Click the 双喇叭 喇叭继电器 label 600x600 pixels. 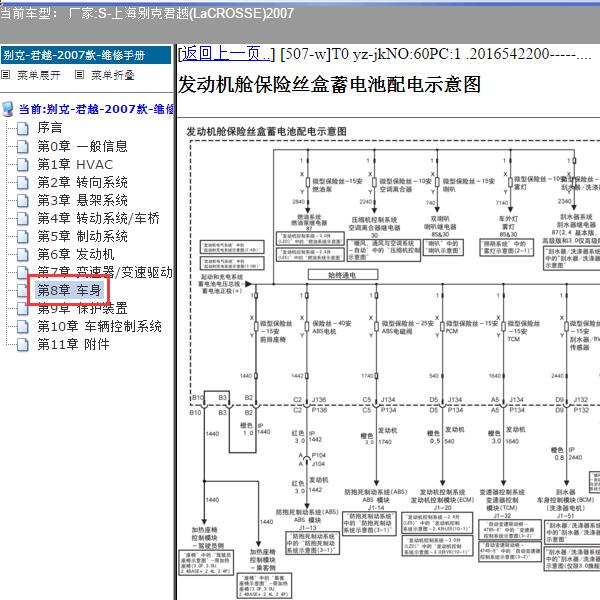point(440,223)
